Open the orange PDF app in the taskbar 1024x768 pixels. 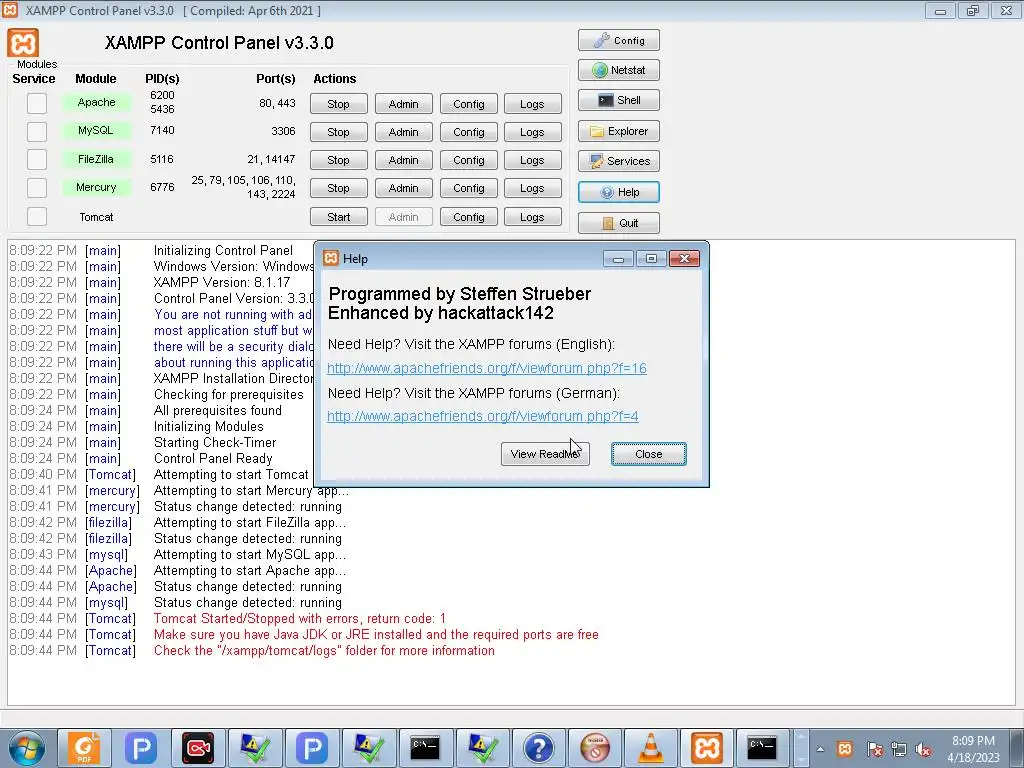(x=84, y=748)
